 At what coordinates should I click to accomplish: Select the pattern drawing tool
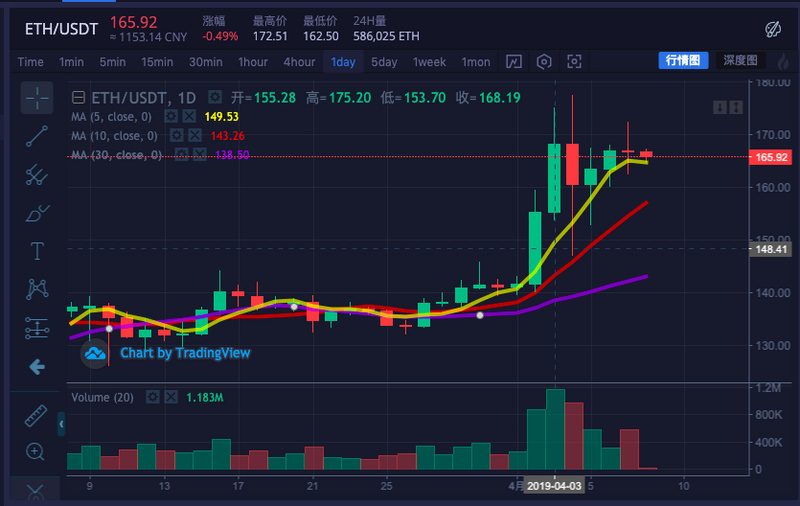tap(37, 289)
